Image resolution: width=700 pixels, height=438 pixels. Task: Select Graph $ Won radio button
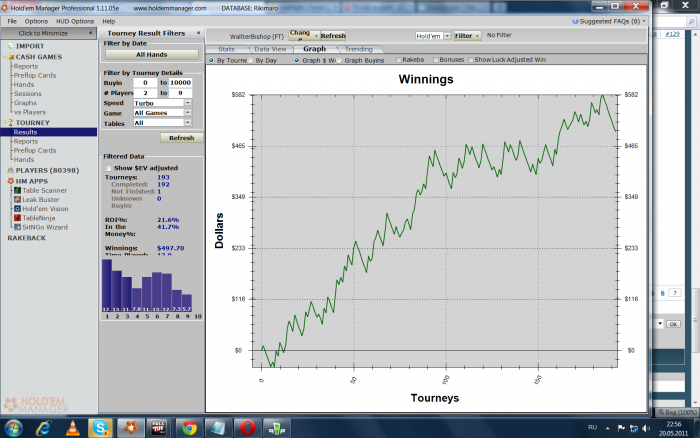[296, 60]
